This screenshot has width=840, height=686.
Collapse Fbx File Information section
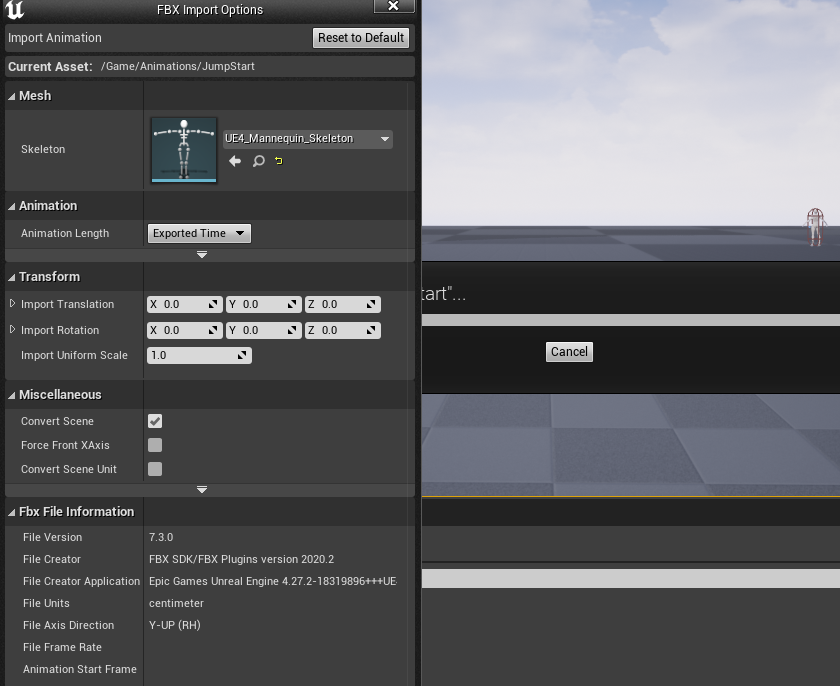tap(11, 512)
